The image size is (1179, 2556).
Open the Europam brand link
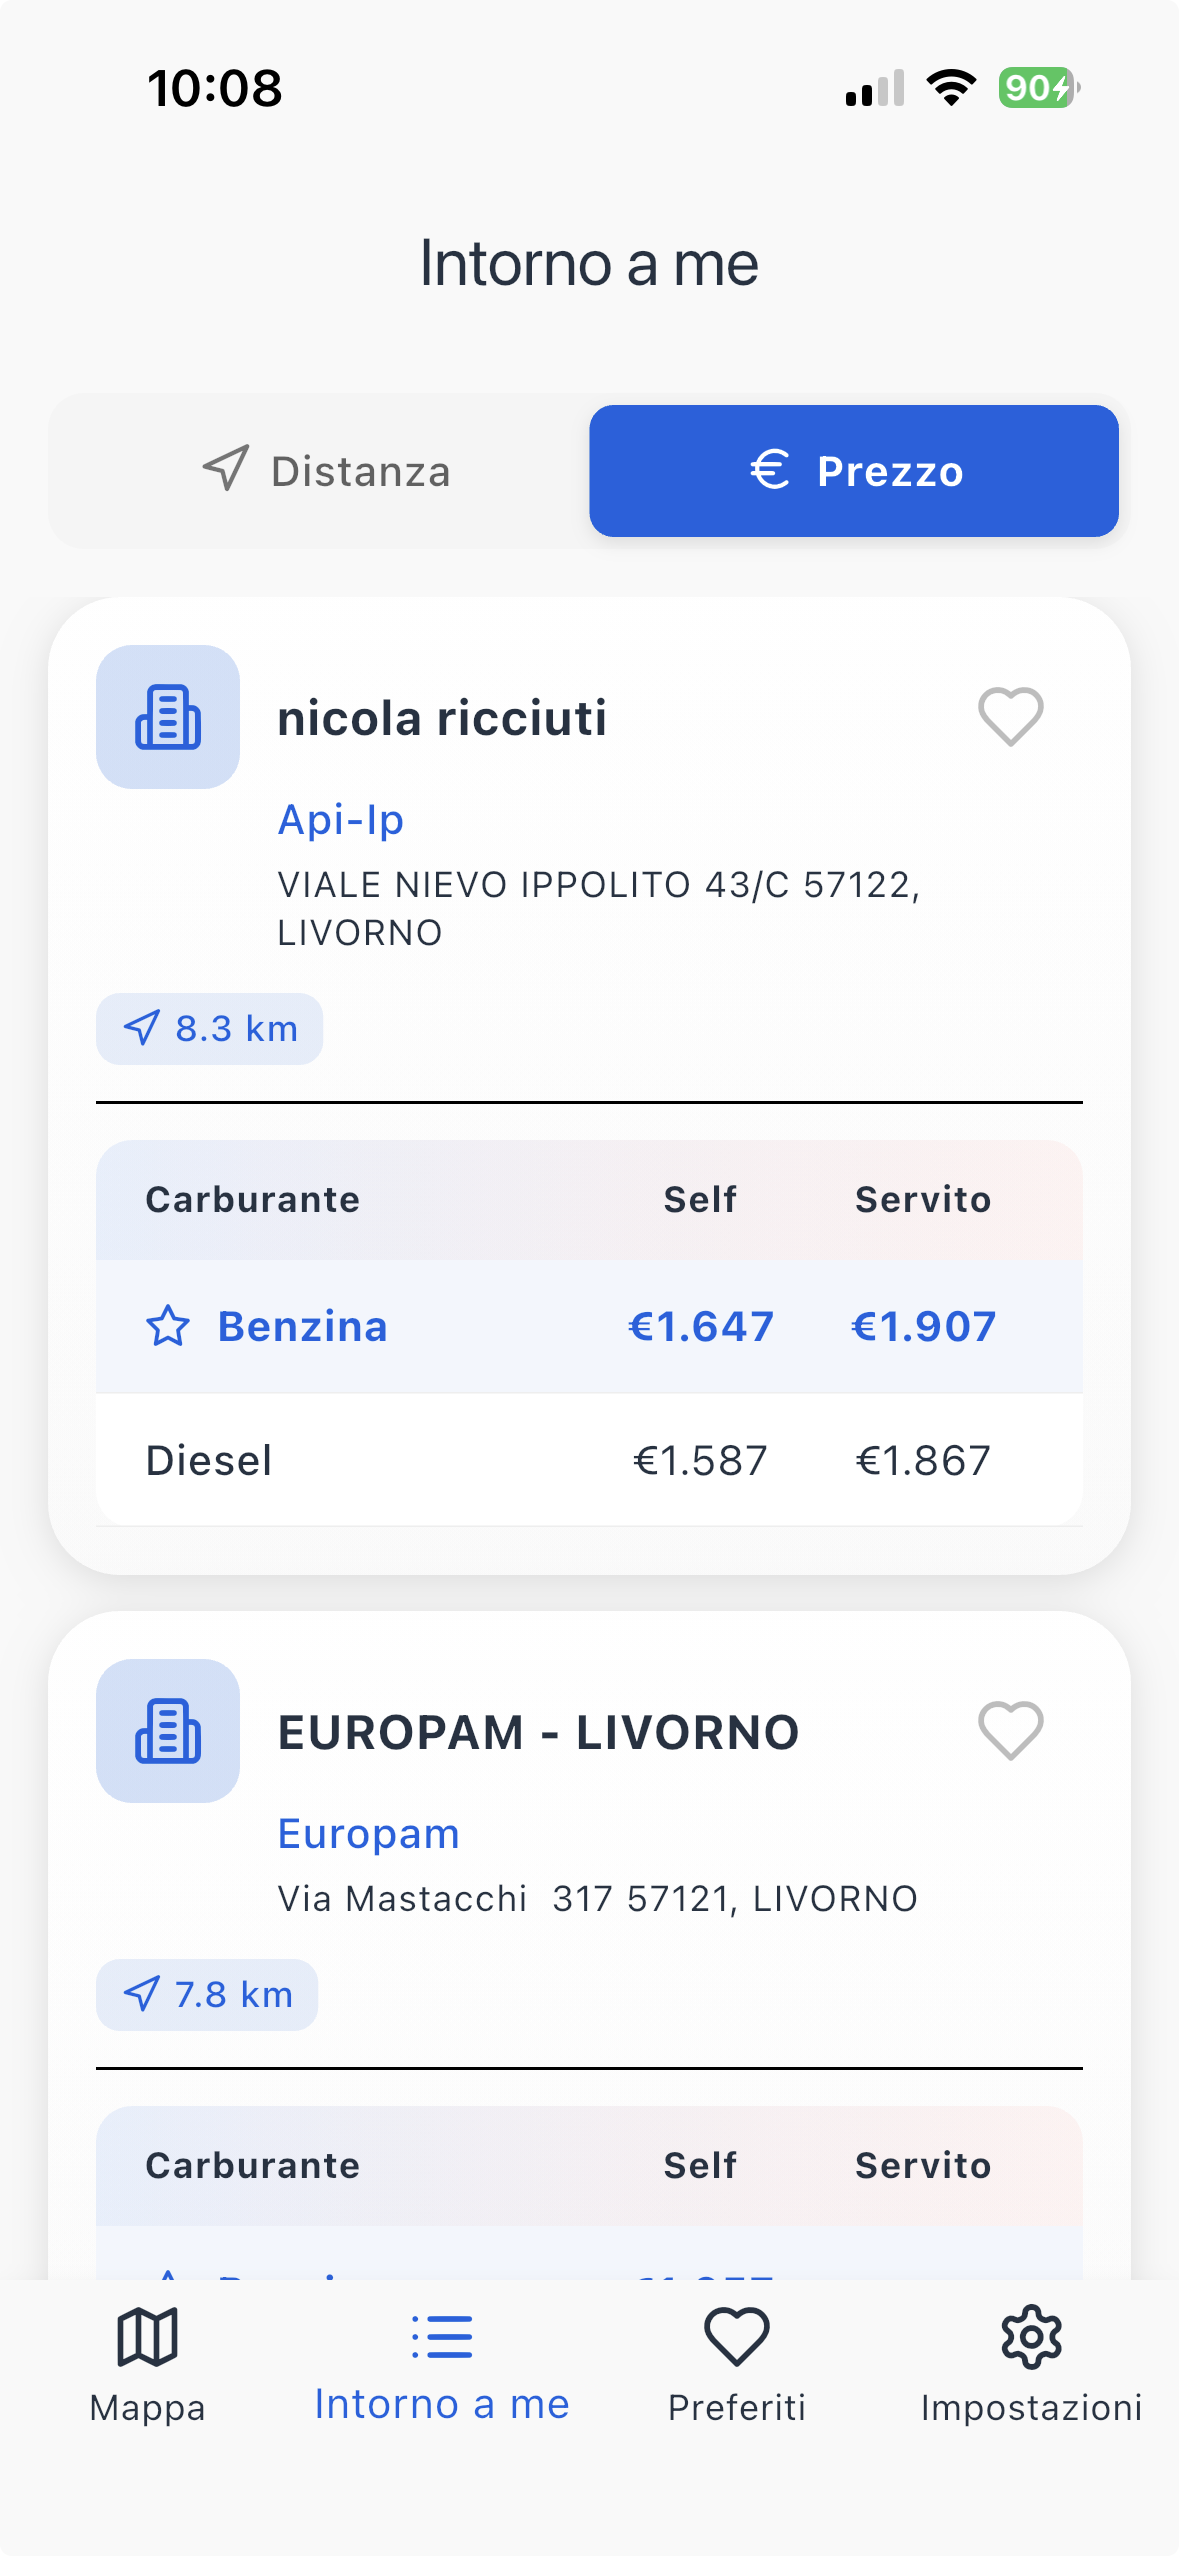369,1834
